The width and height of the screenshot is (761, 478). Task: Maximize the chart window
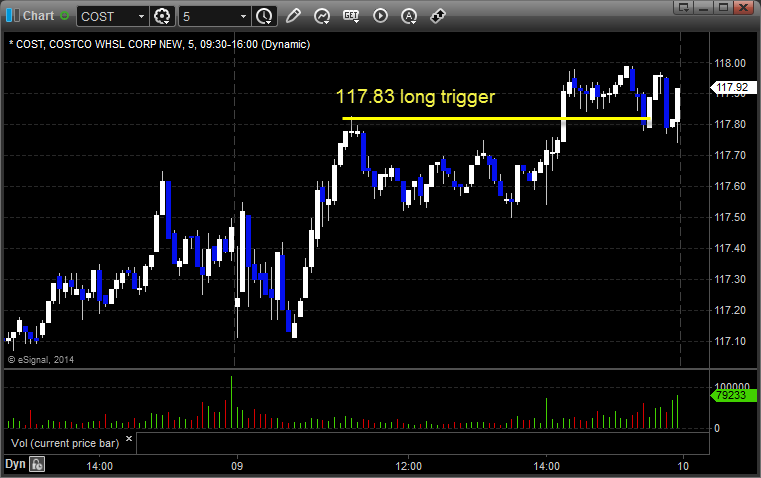click(x=723, y=7)
